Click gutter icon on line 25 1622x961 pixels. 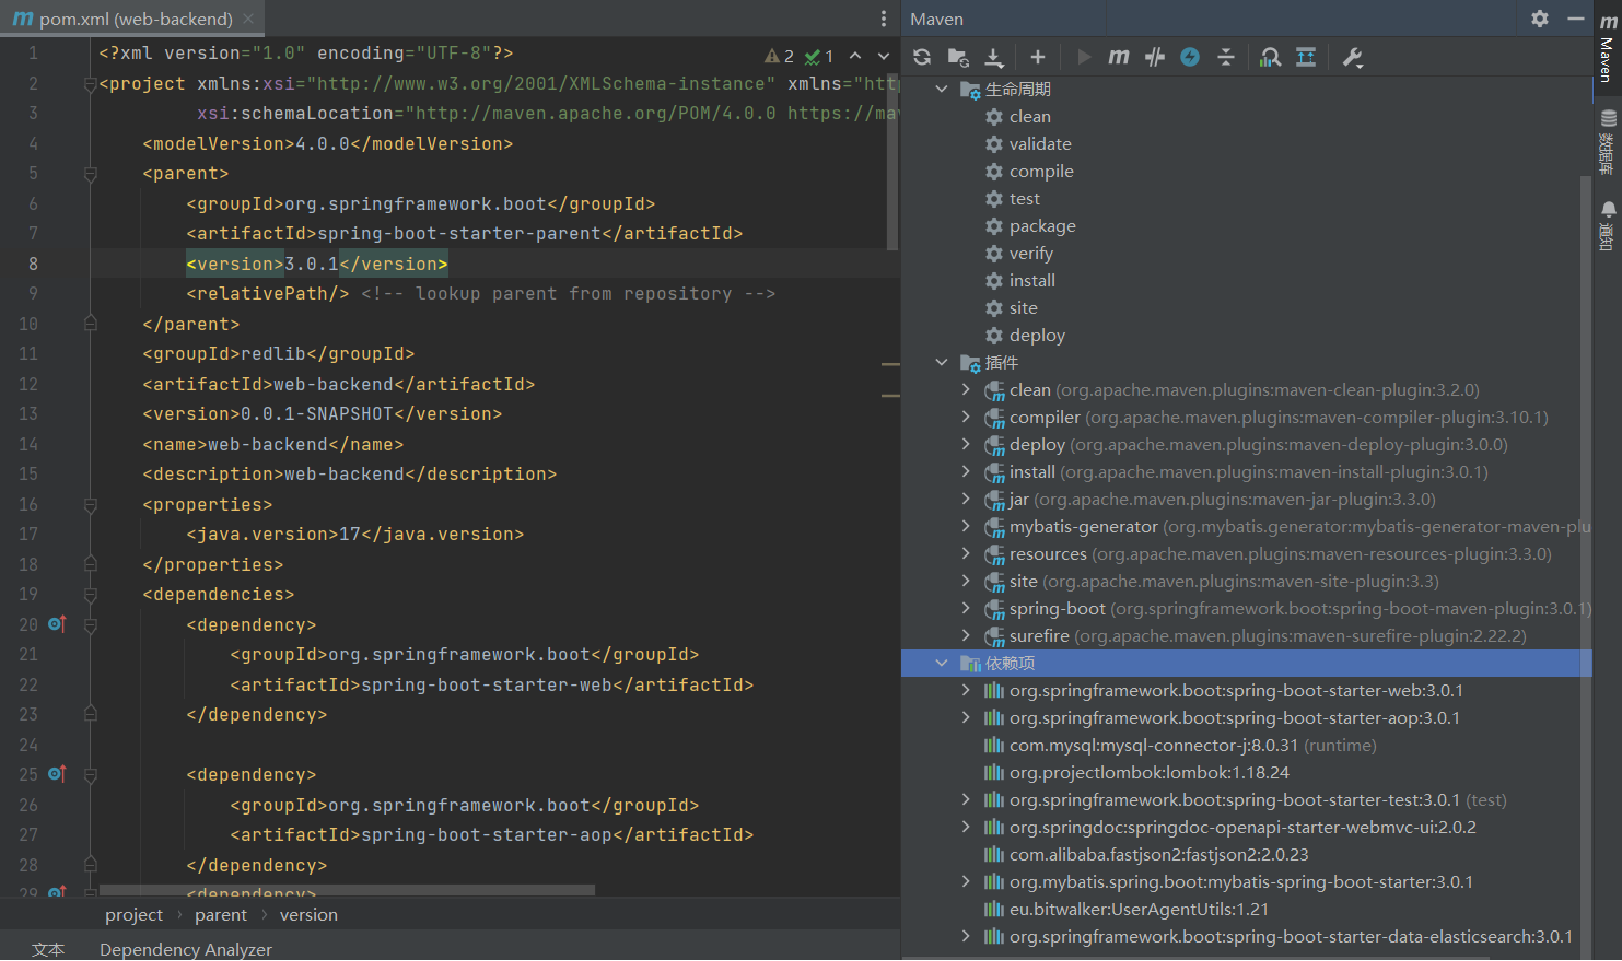click(x=57, y=774)
